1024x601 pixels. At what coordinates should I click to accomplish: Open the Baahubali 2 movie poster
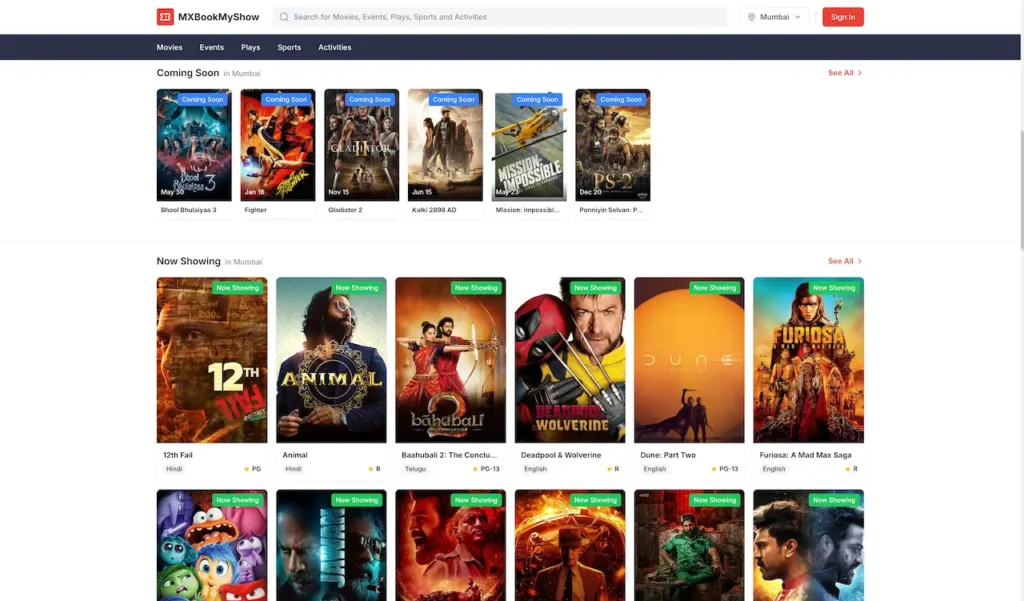pyautogui.click(x=451, y=360)
